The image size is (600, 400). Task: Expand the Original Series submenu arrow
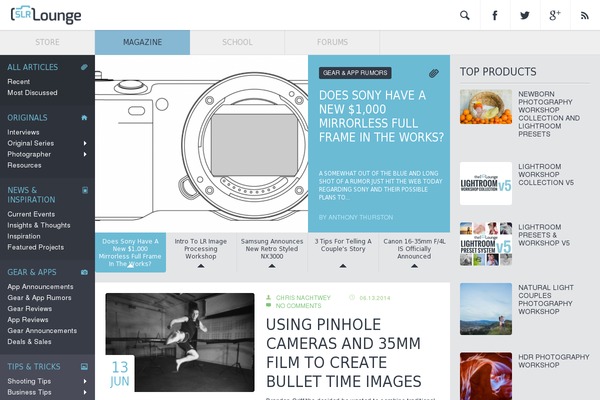click(85, 143)
